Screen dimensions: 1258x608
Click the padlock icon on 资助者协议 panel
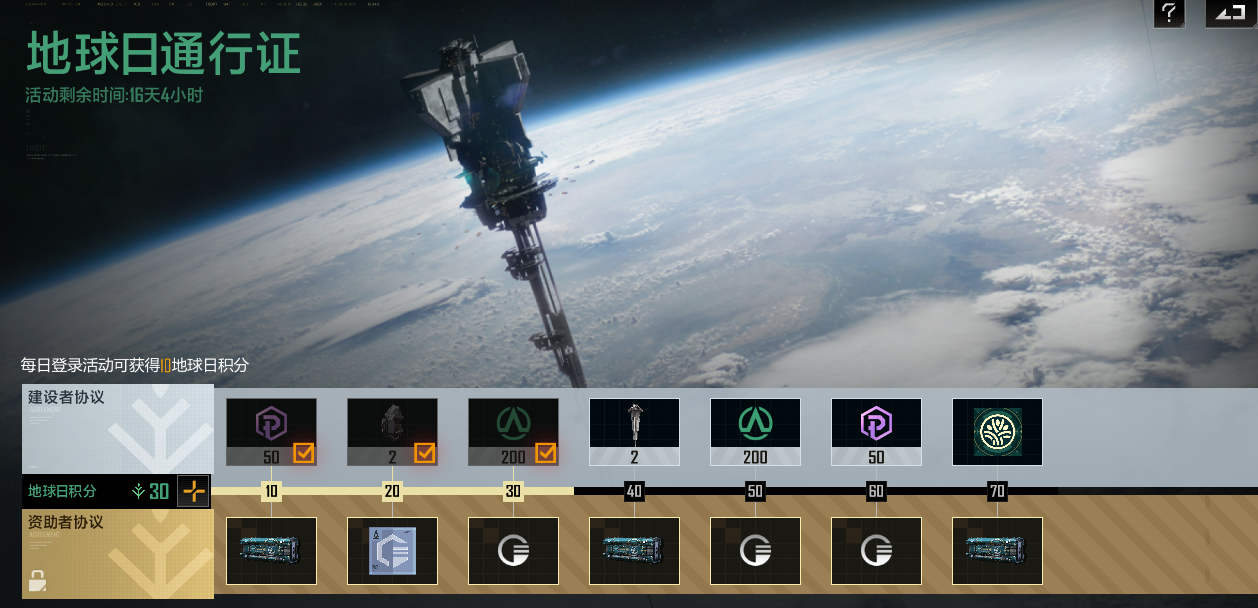point(37,579)
